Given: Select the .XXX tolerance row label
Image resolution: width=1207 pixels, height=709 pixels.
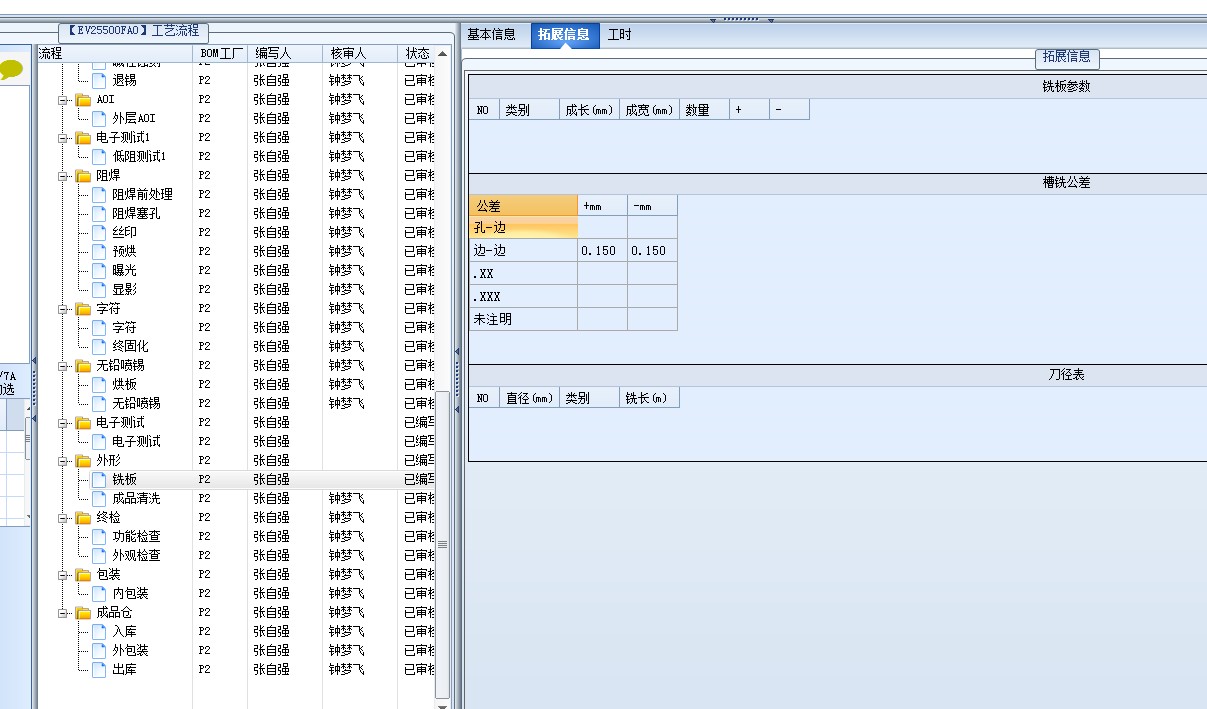Looking at the screenshot, I should click(x=523, y=297).
